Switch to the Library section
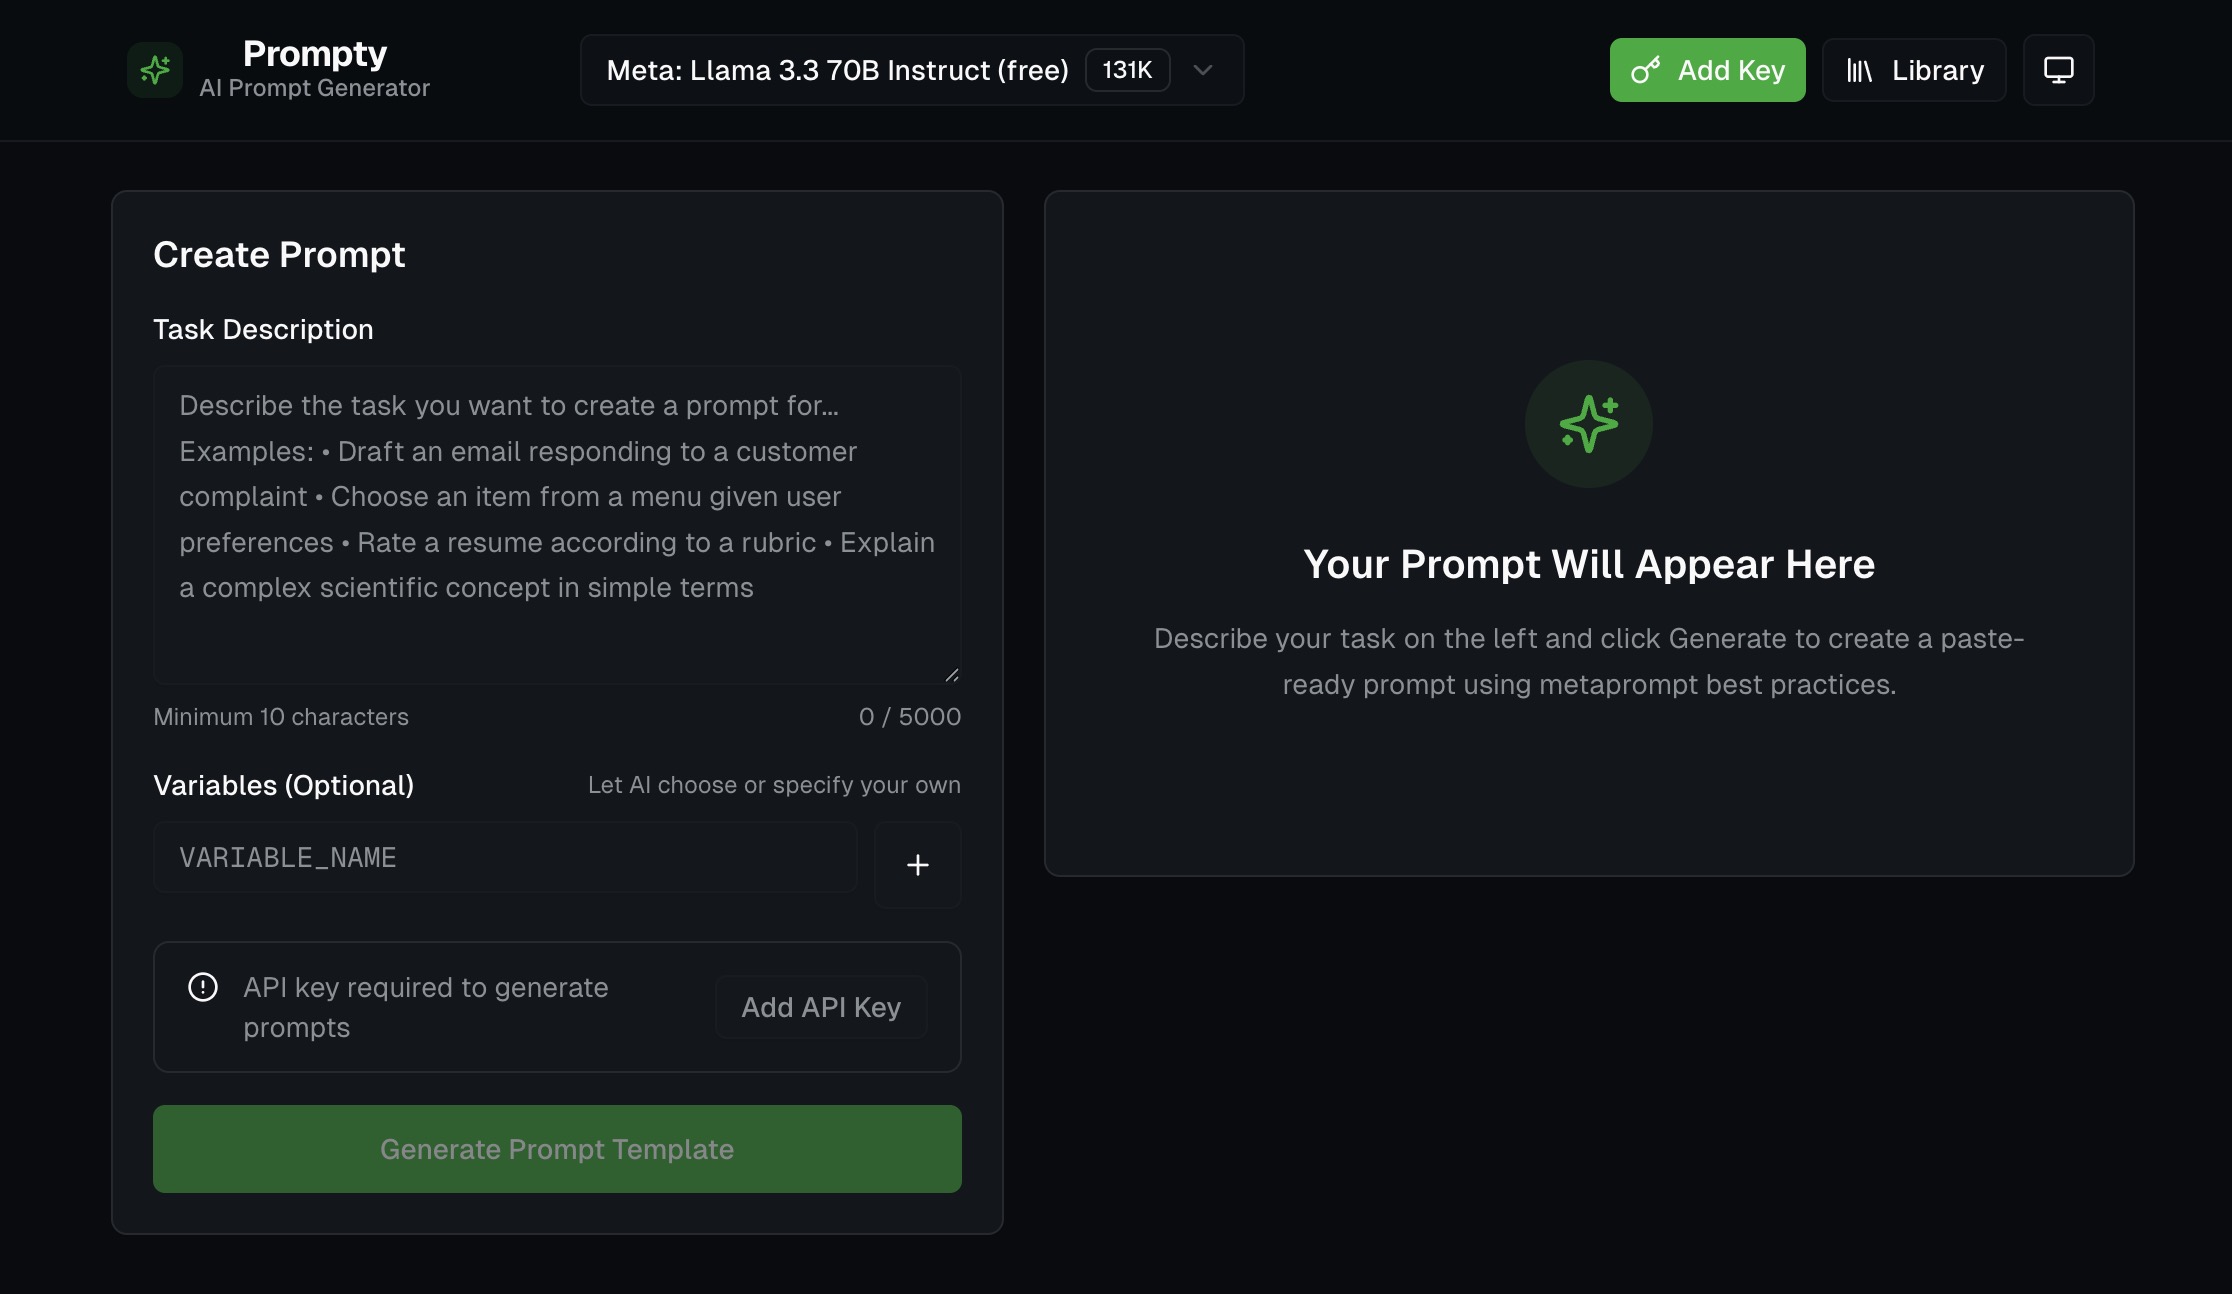The width and height of the screenshot is (2232, 1294). coord(1913,69)
